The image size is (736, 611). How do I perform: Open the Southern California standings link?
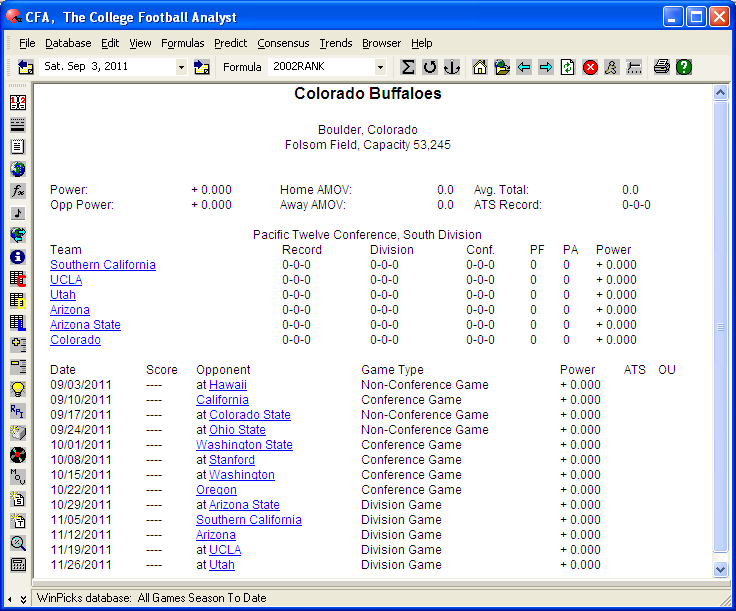[103, 265]
